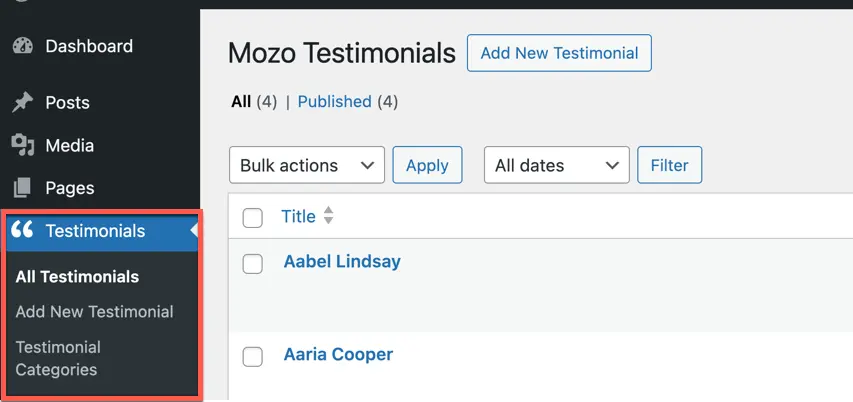Select the All Testimonials submenu item

point(77,277)
